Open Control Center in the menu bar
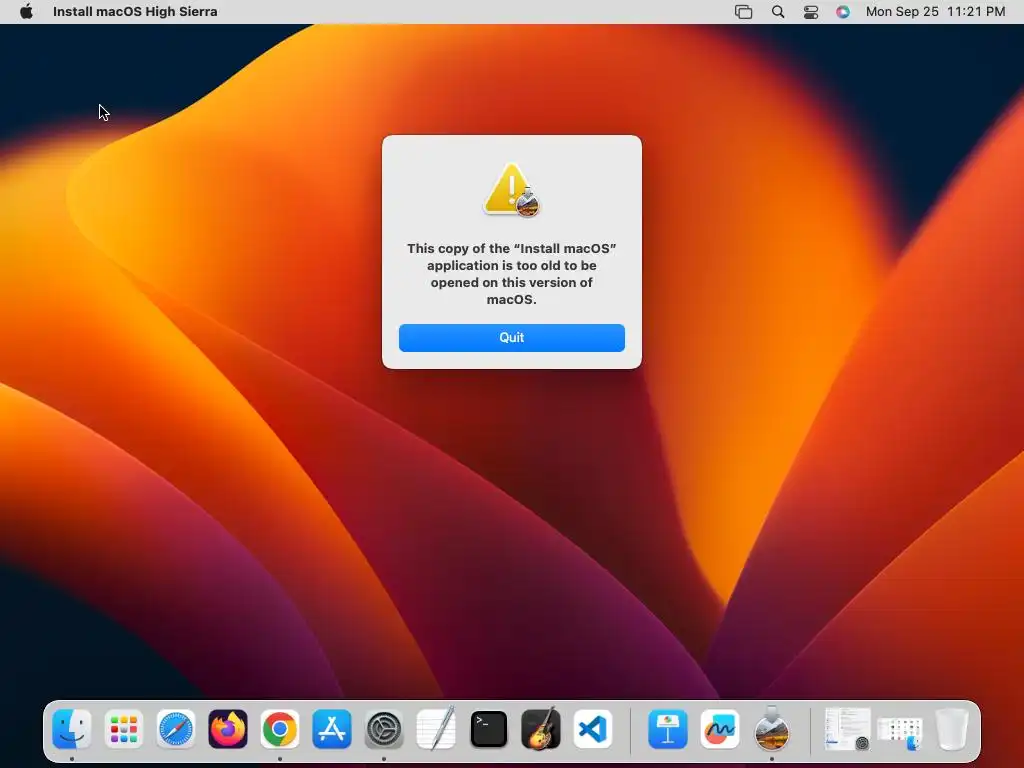Image resolution: width=1024 pixels, height=768 pixels. tap(810, 12)
